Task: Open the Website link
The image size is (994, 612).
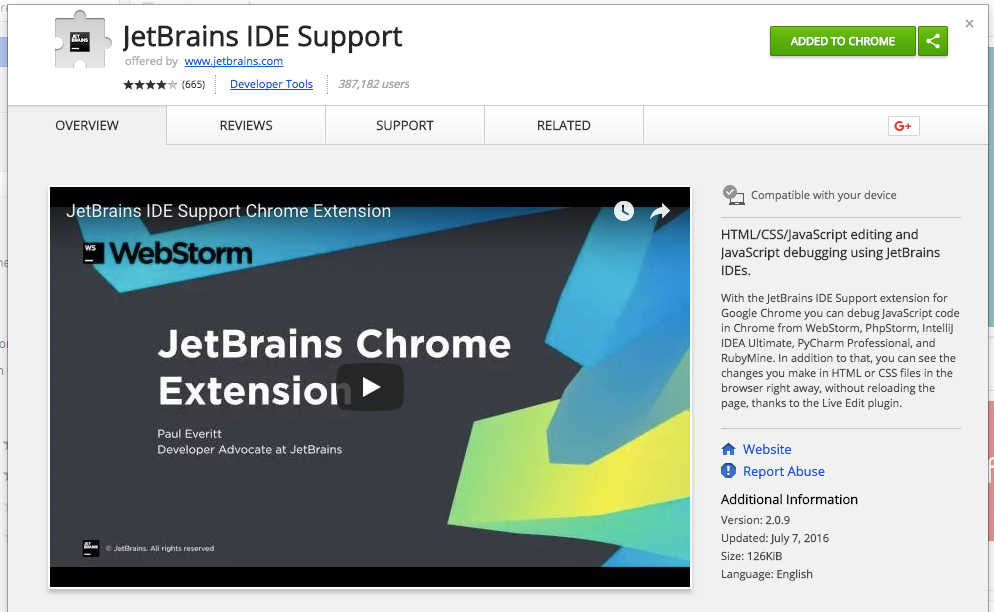Action: pos(767,449)
